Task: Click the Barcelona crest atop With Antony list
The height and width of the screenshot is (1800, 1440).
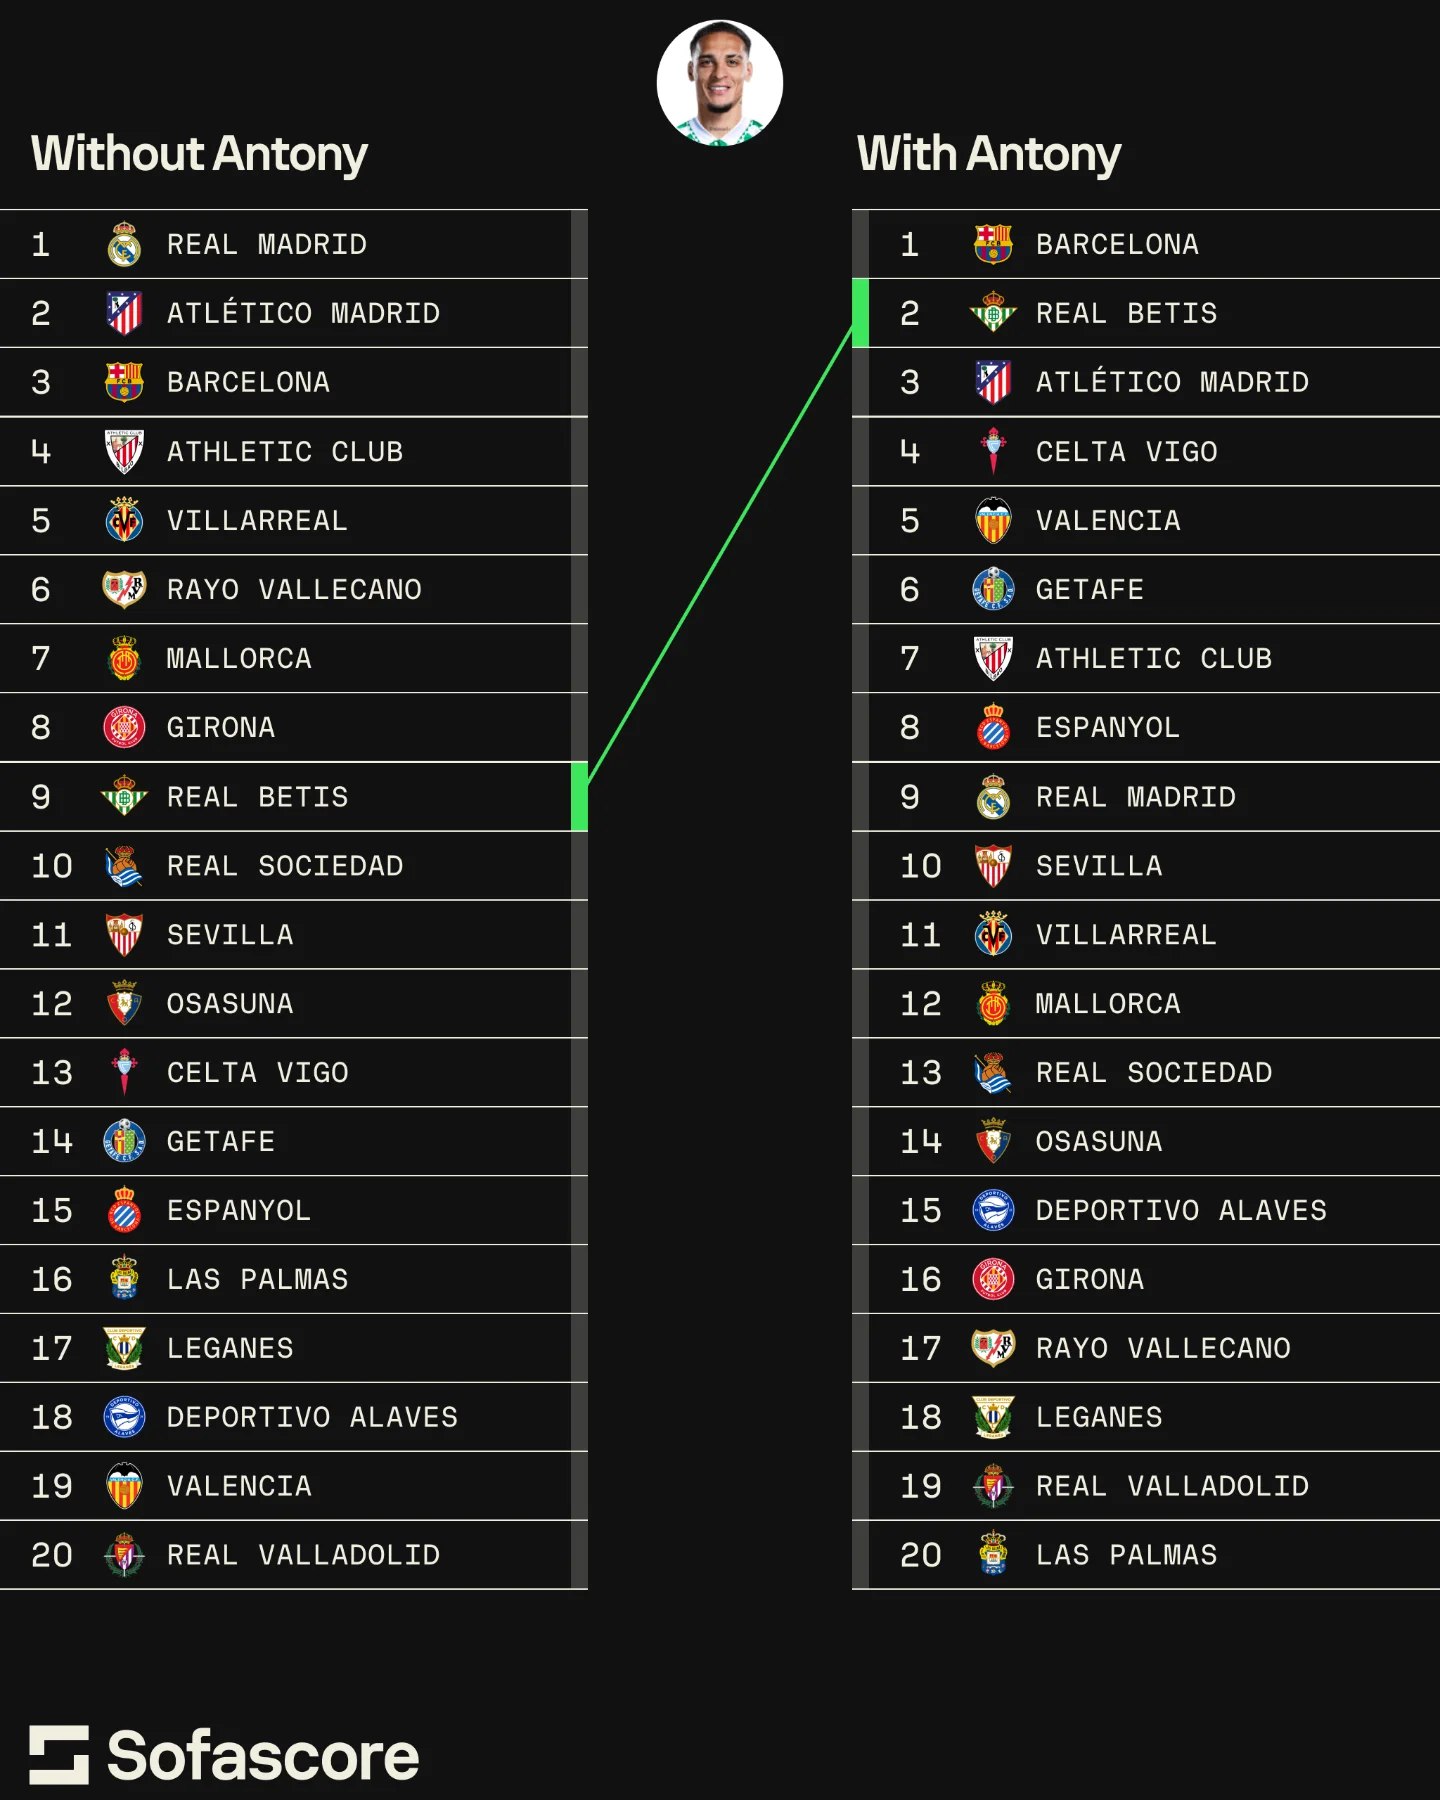Action: tap(993, 245)
